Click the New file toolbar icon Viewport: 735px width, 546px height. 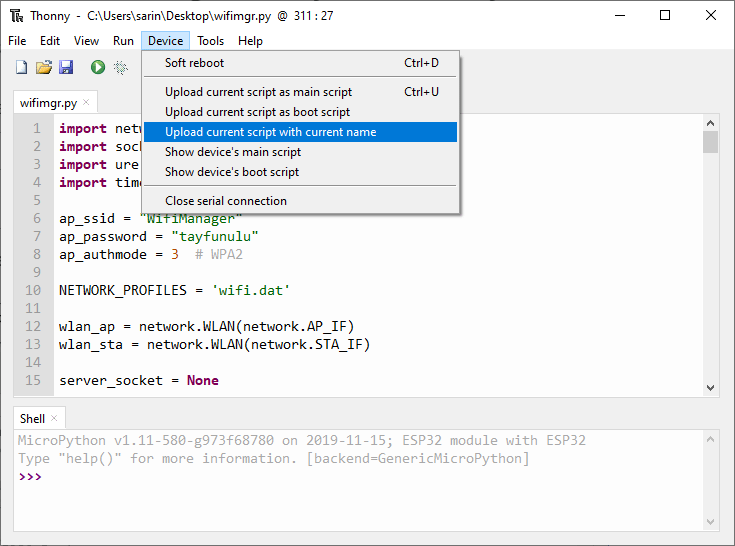21,67
